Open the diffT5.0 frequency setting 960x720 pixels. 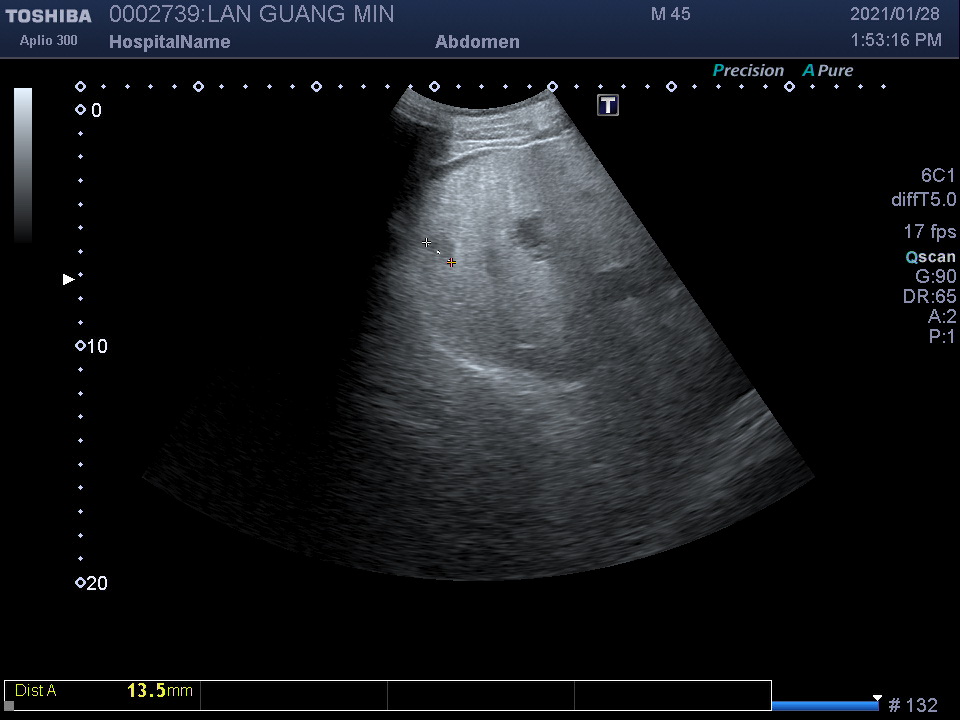tap(923, 200)
